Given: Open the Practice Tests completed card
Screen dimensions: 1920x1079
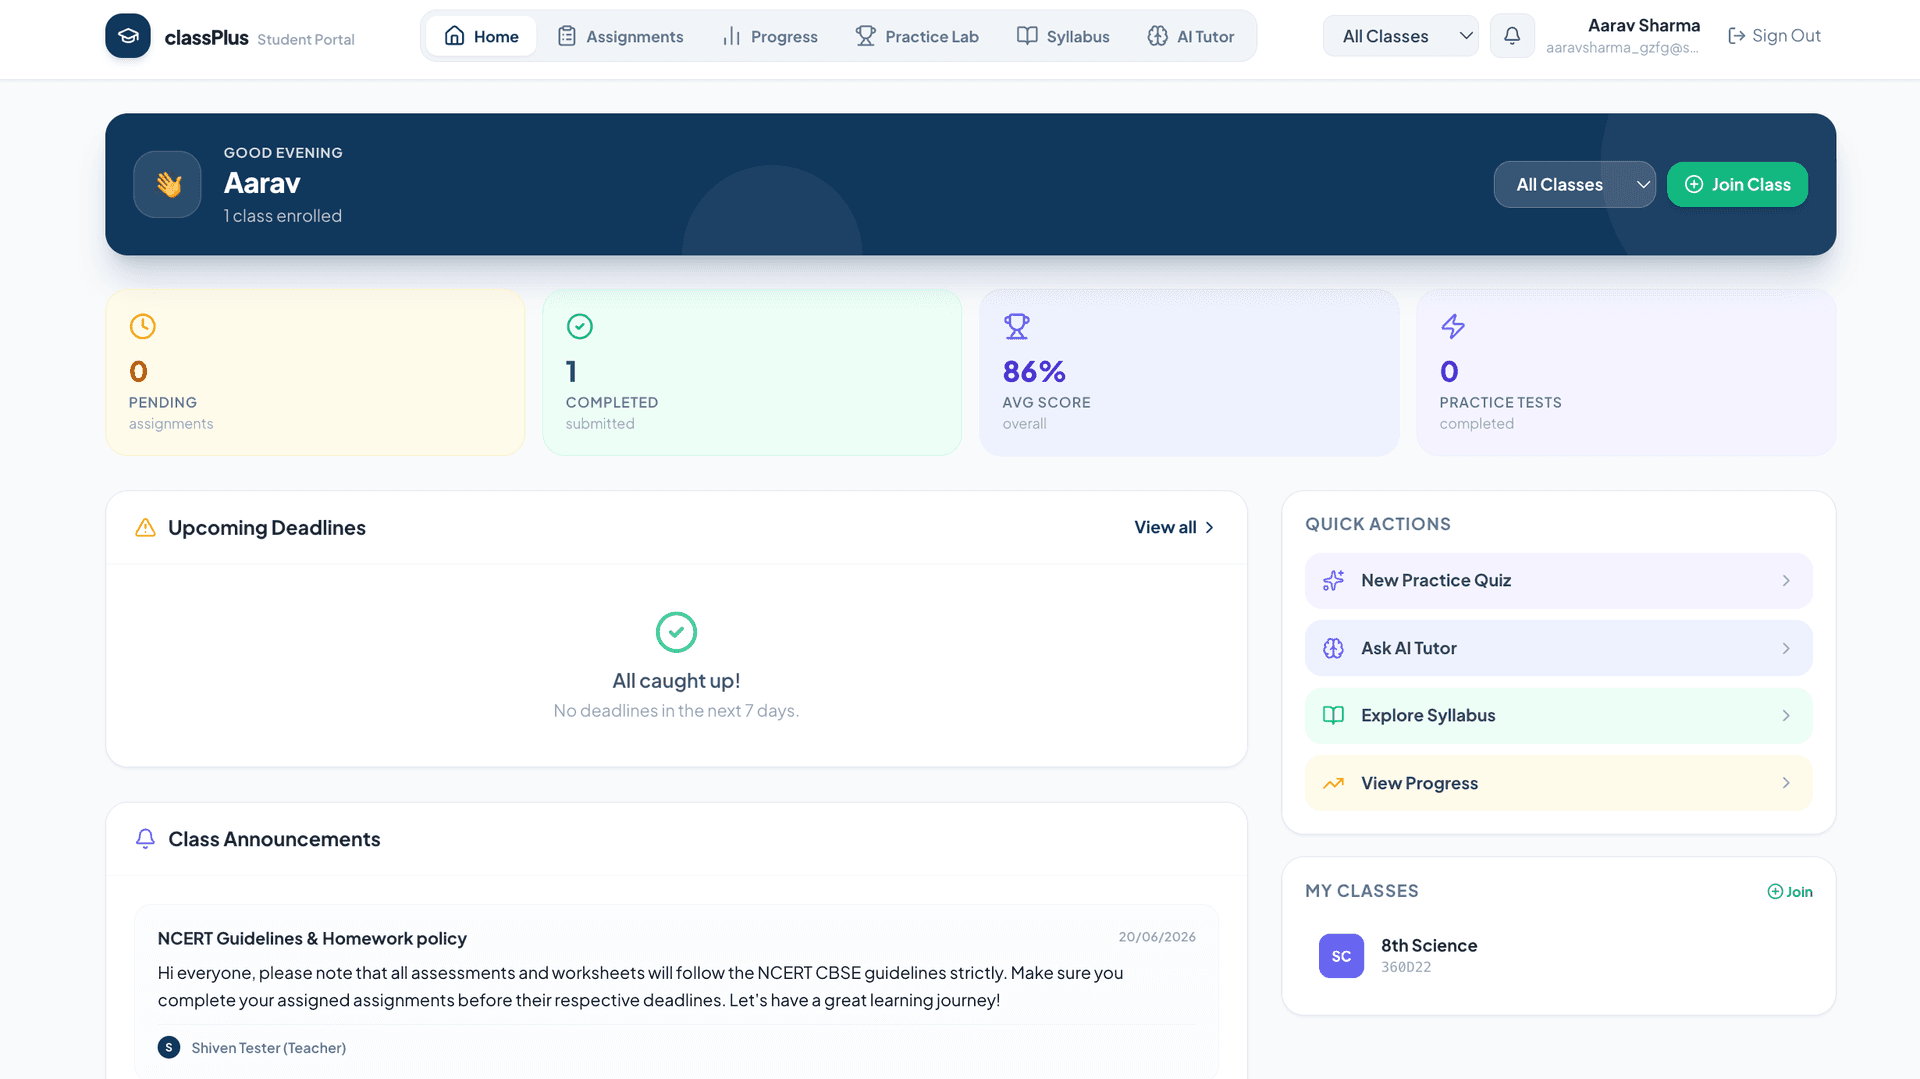Looking at the screenshot, I should pyautogui.click(x=1626, y=373).
